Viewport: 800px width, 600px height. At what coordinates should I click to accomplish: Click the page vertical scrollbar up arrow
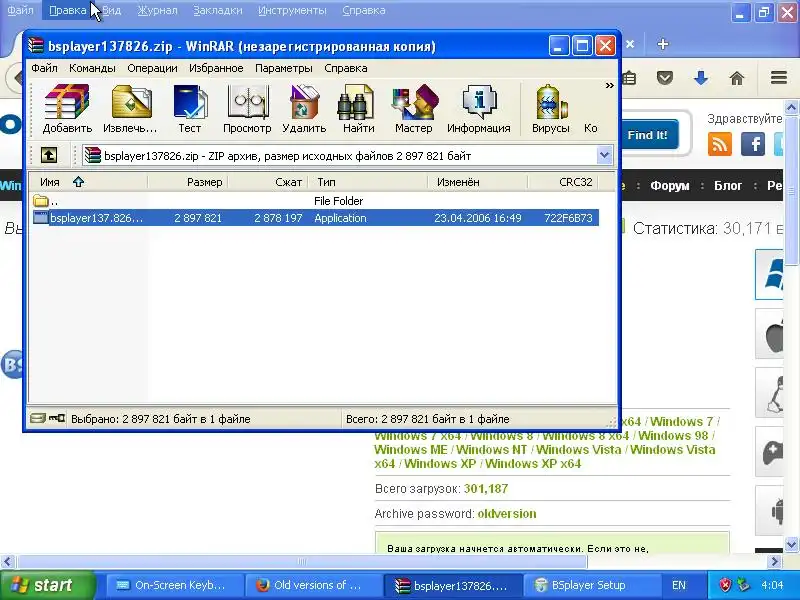[x=791, y=108]
